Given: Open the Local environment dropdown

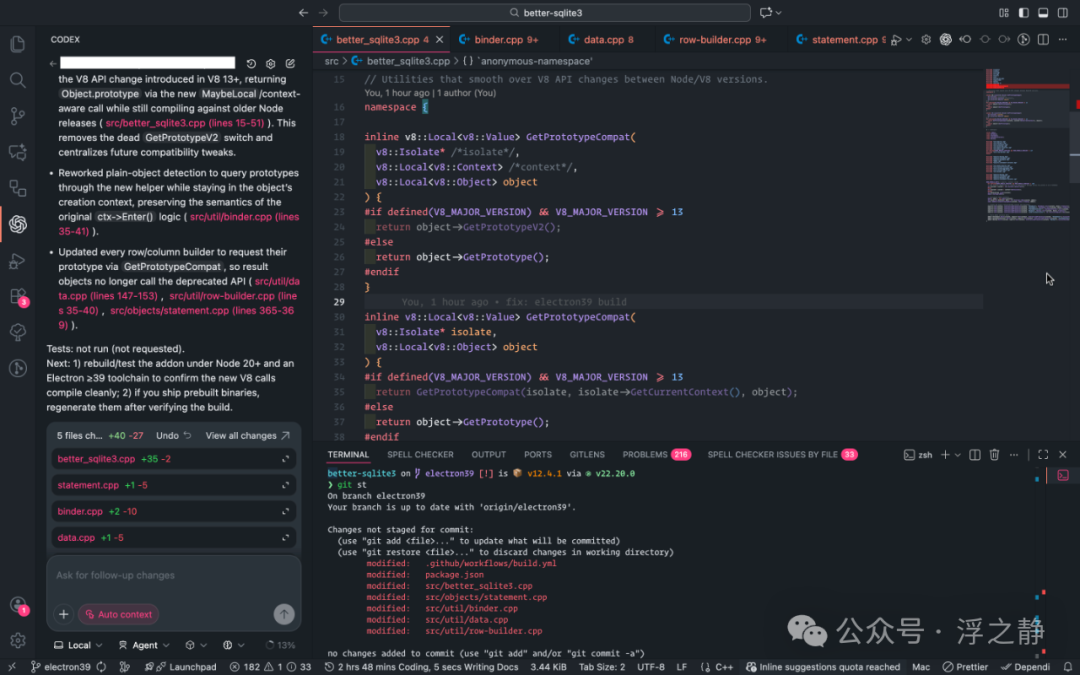Looking at the screenshot, I should (x=79, y=645).
